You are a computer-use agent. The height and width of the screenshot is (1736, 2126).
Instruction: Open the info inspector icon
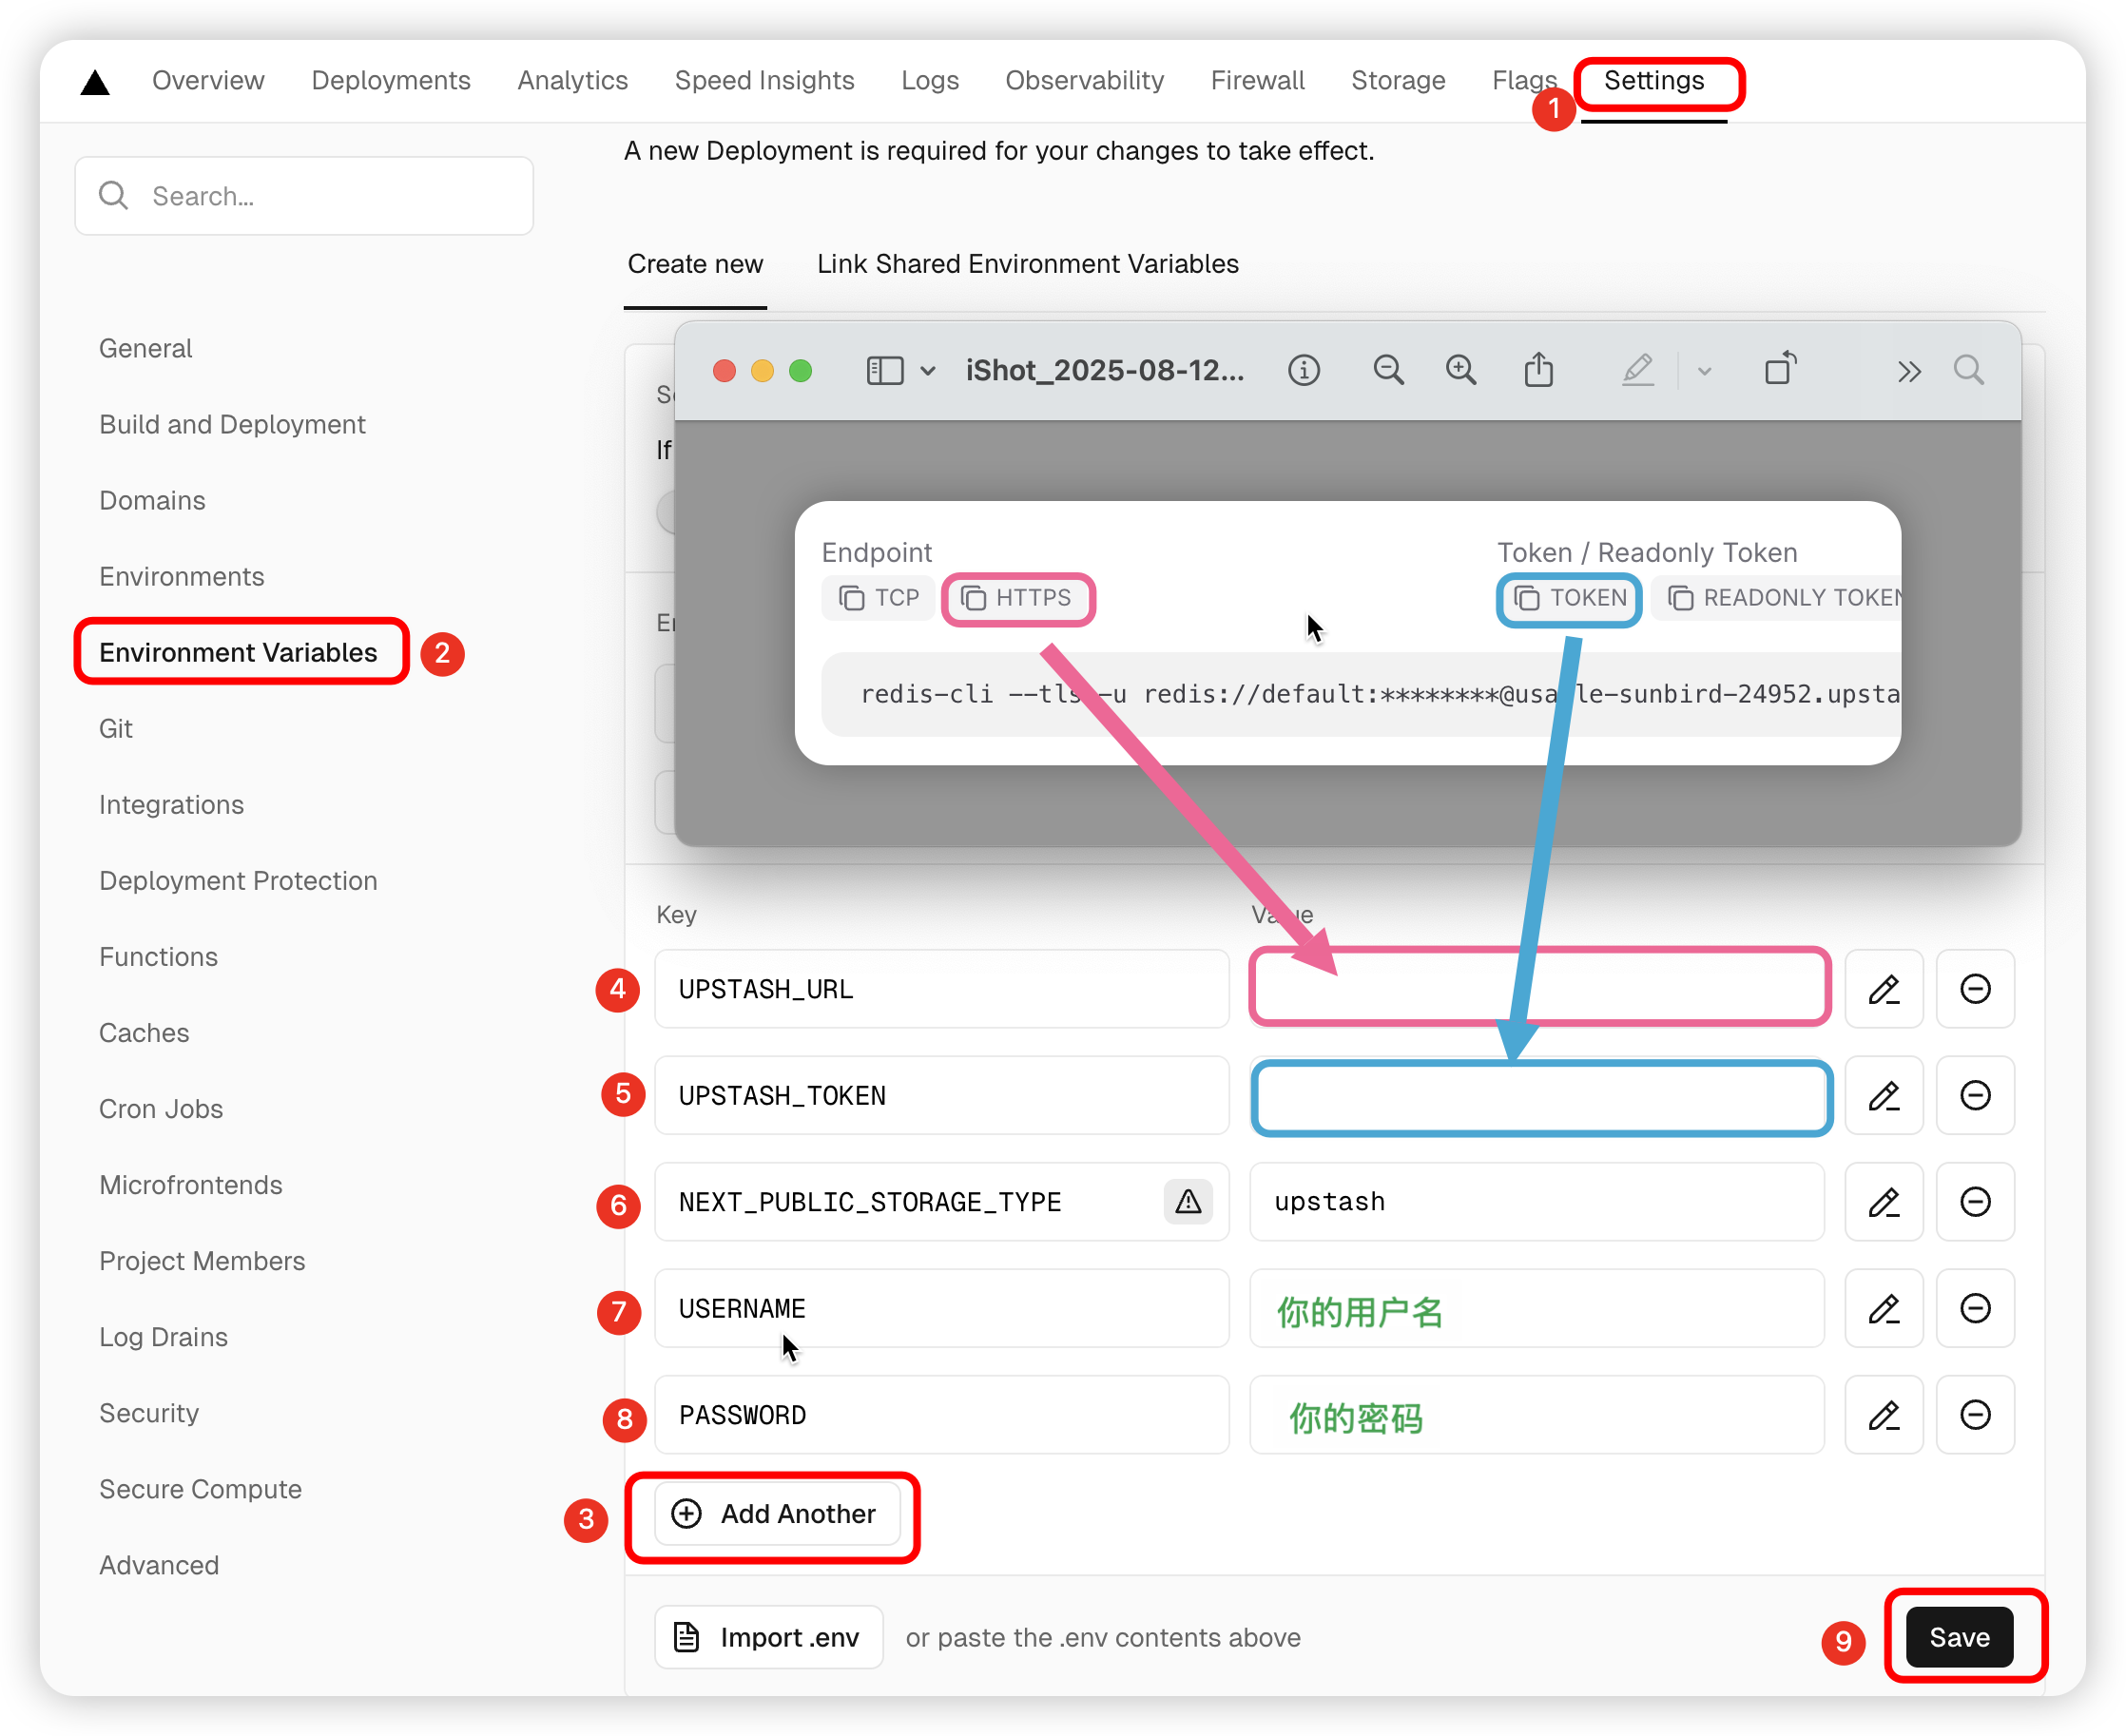coord(1304,371)
